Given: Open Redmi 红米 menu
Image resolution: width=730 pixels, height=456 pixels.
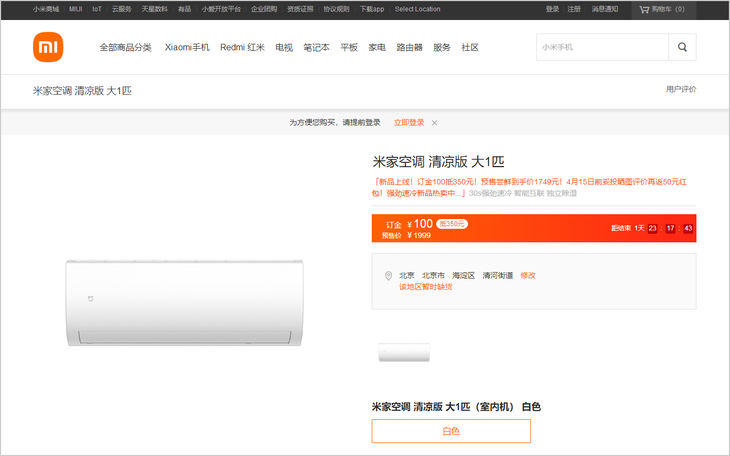Looking at the screenshot, I should [x=243, y=48].
